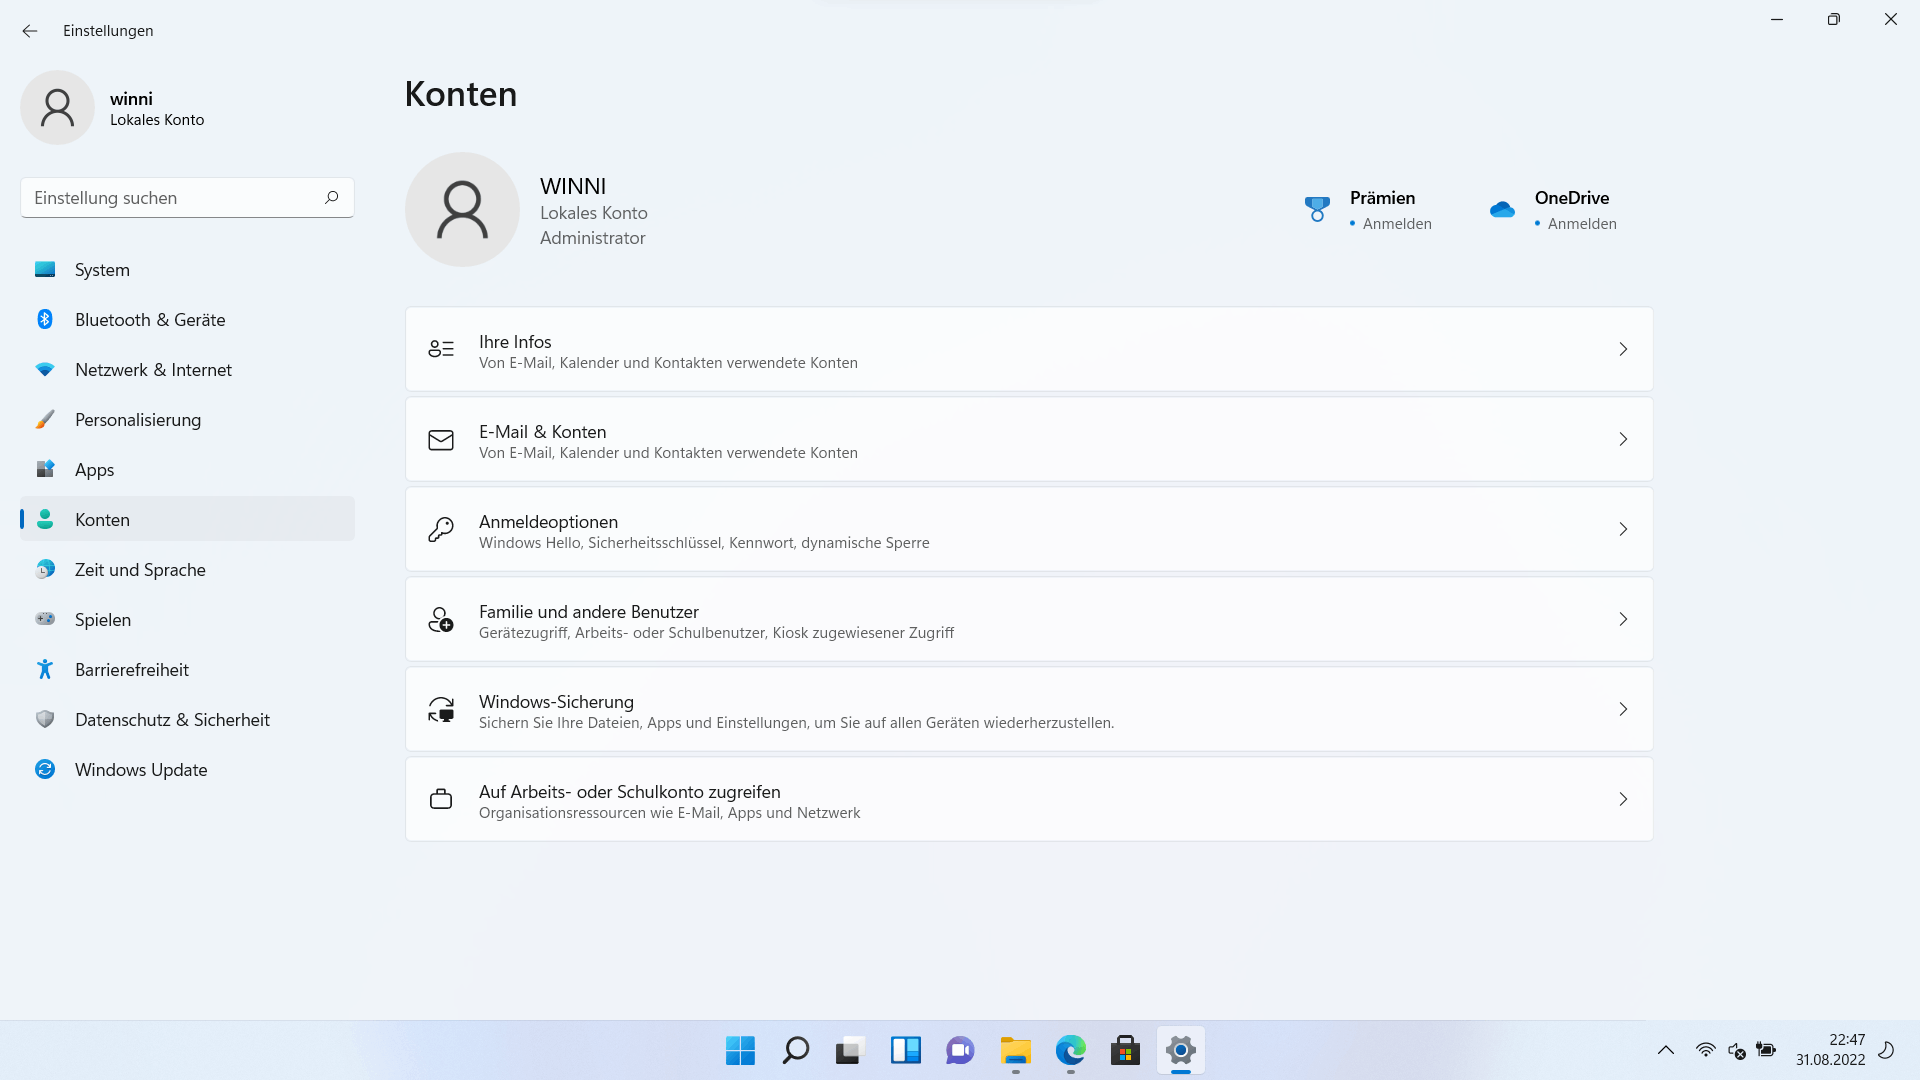Screen dimensions: 1920x1080
Task: Expand Familie und andere Benutzer chevron
Action: (x=1623, y=619)
